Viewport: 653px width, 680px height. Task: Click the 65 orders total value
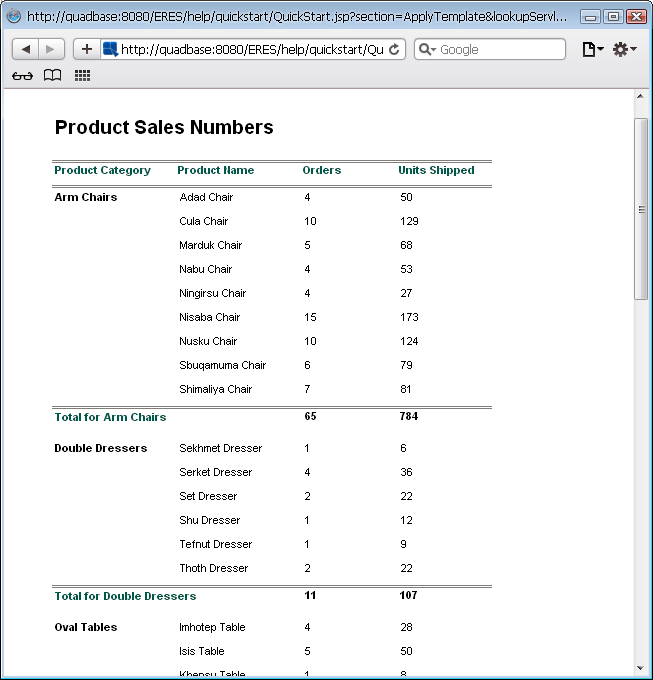pos(310,416)
